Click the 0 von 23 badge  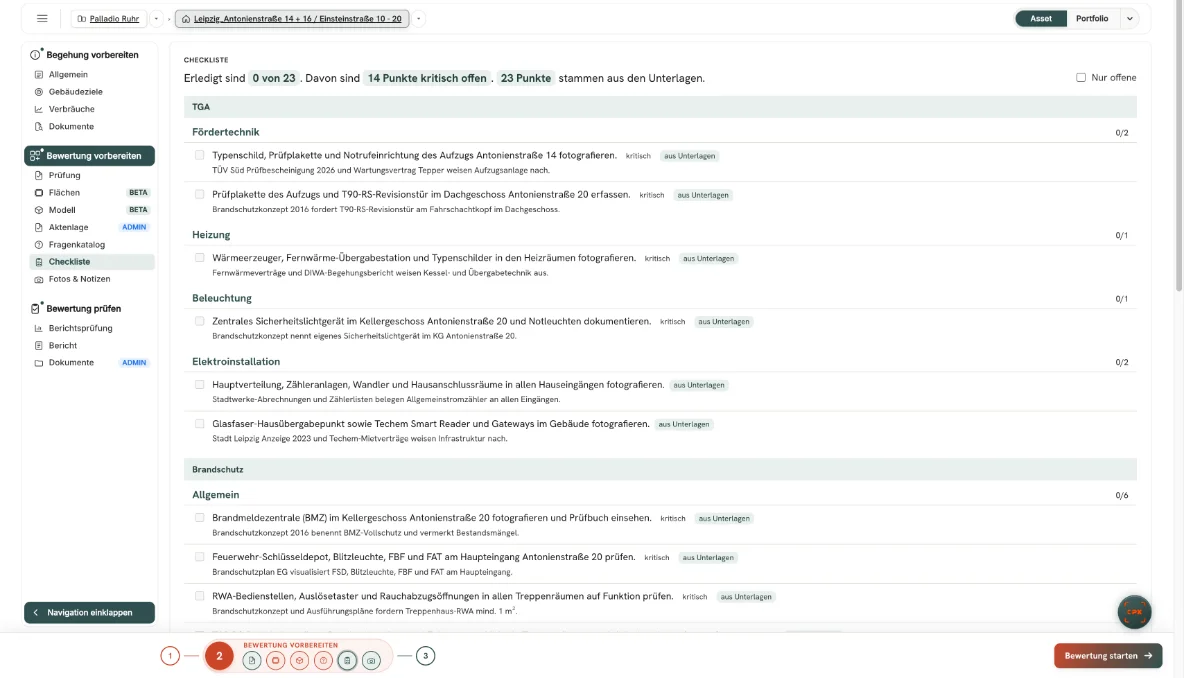pyautogui.click(x=273, y=79)
